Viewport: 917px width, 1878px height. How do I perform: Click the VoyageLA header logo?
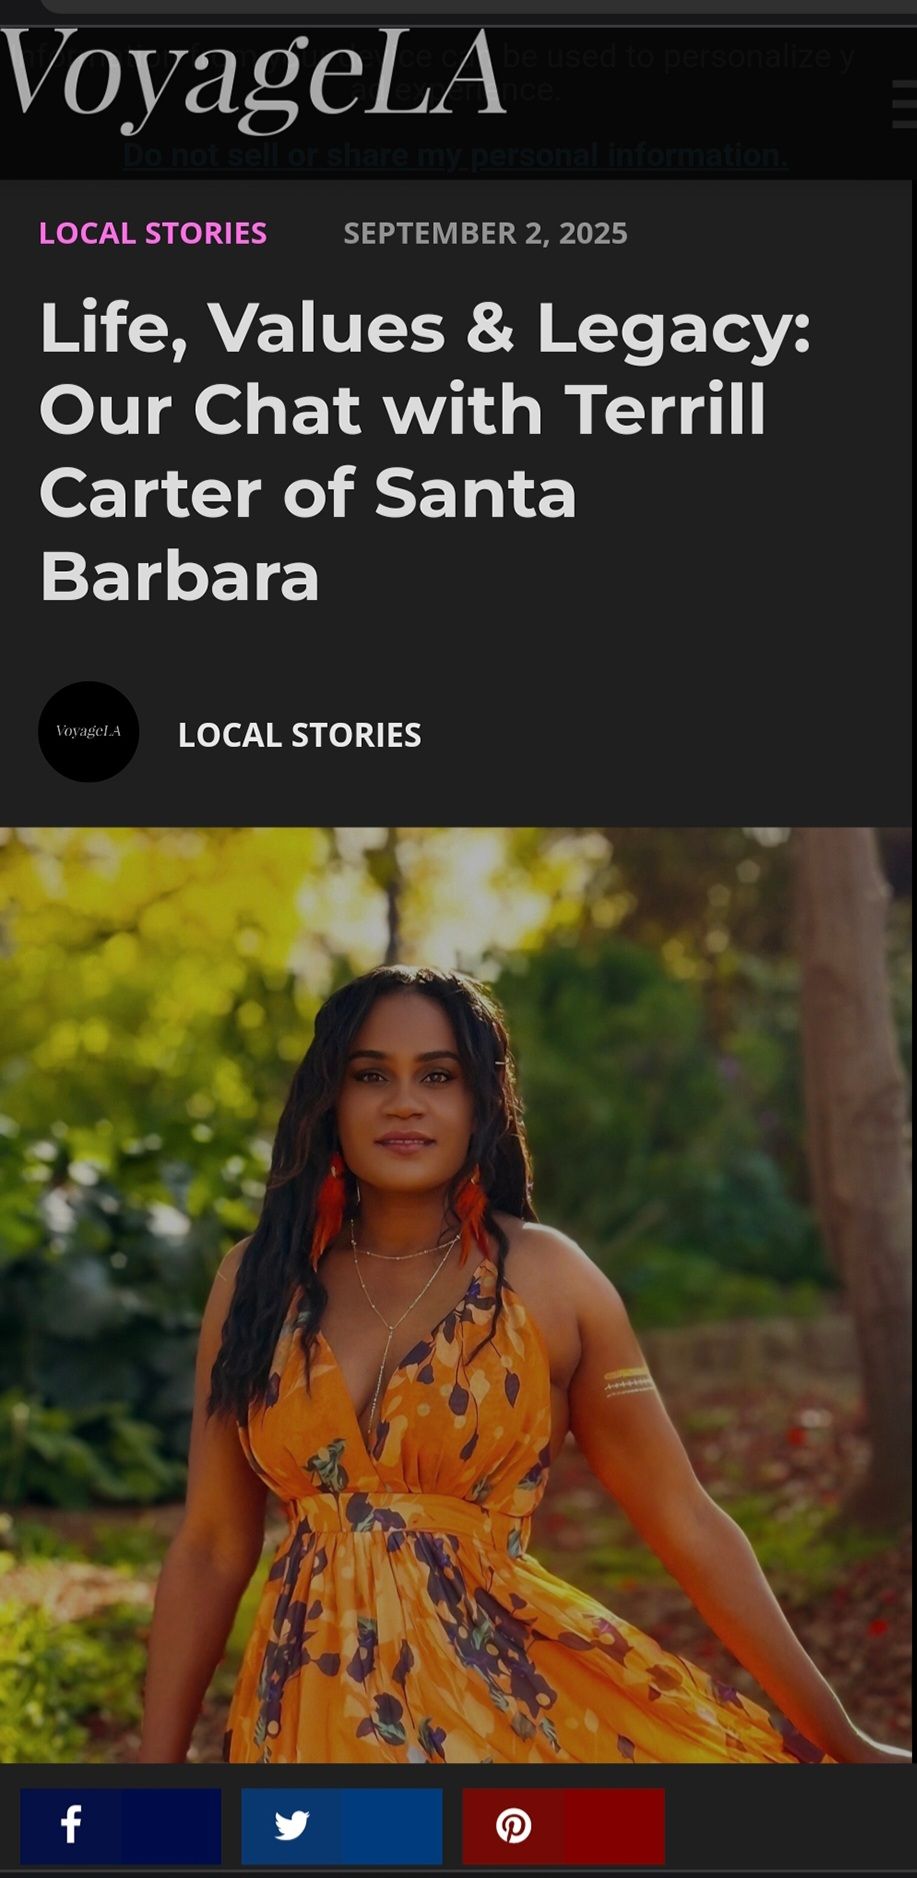[x=253, y=80]
